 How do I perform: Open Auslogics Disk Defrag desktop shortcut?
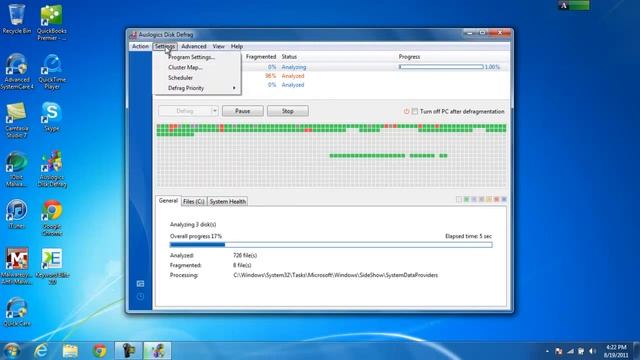(x=52, y=169)
